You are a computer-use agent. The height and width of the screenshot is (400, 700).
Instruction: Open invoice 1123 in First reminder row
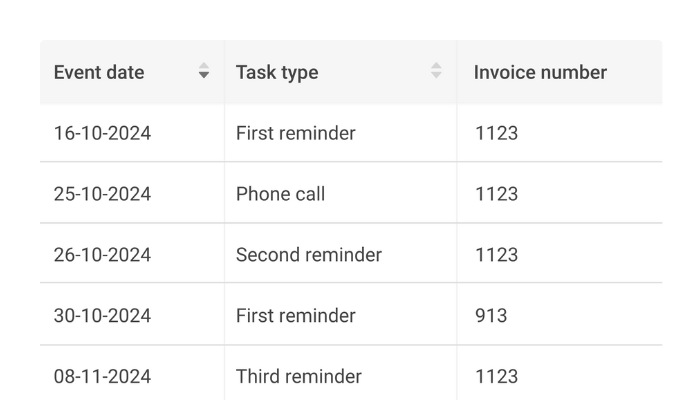coord(496,133)
